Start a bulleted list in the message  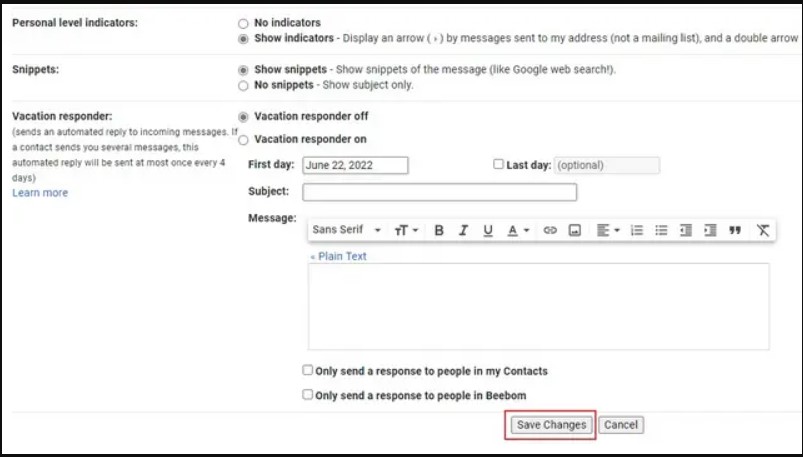[x=661, y=230]
